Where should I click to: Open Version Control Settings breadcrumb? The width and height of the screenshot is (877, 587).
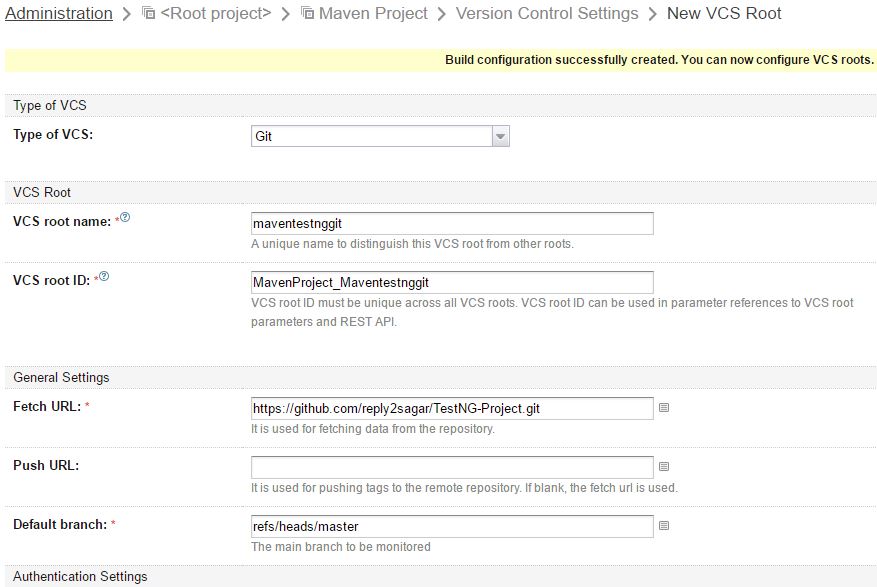click(x=547, y=13)
